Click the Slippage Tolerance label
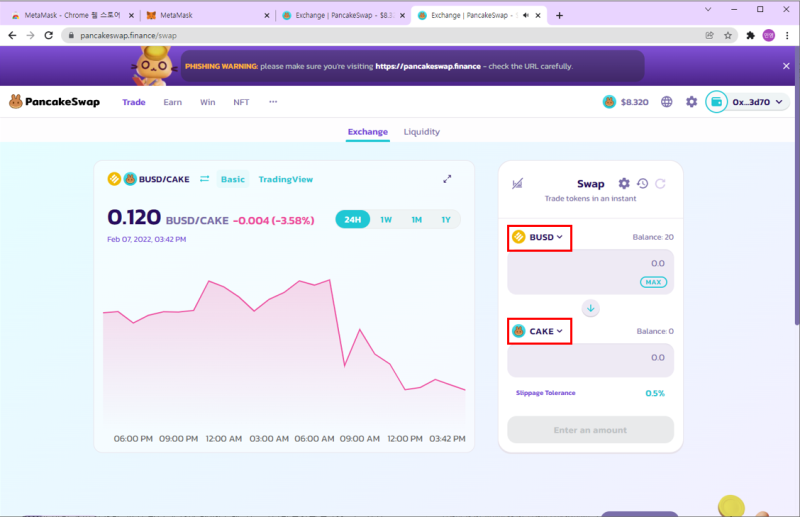 (x=545, y=393)
